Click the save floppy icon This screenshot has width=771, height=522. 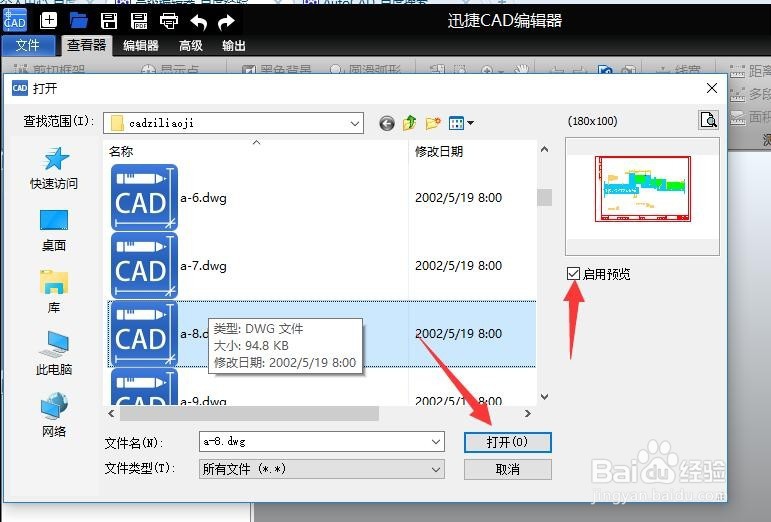[109, 21]
